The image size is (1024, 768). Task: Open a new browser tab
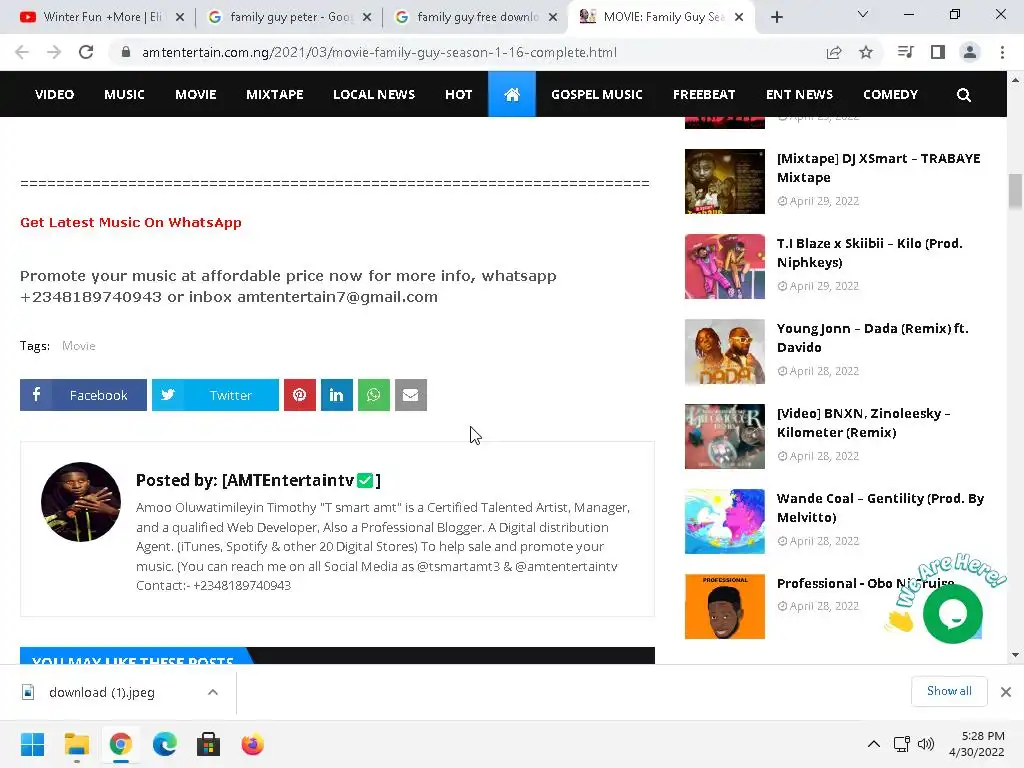[776, 17]
